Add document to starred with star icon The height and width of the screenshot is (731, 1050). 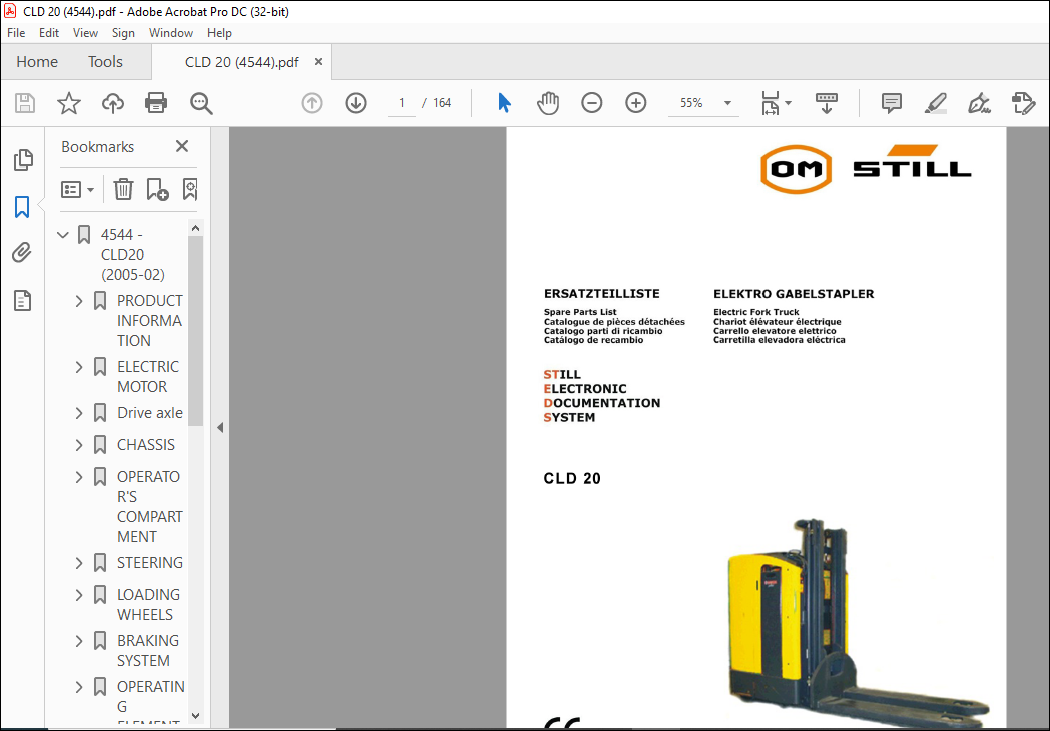68,103
